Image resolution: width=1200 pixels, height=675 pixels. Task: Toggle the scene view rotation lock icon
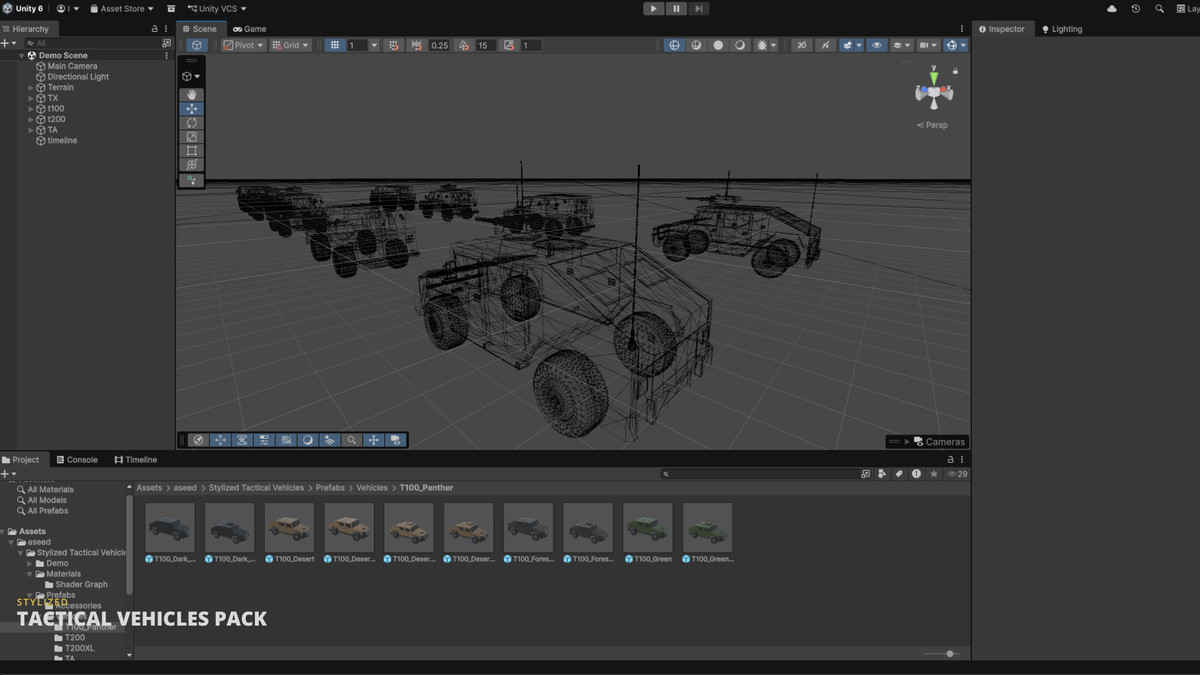tap(955, 71)
